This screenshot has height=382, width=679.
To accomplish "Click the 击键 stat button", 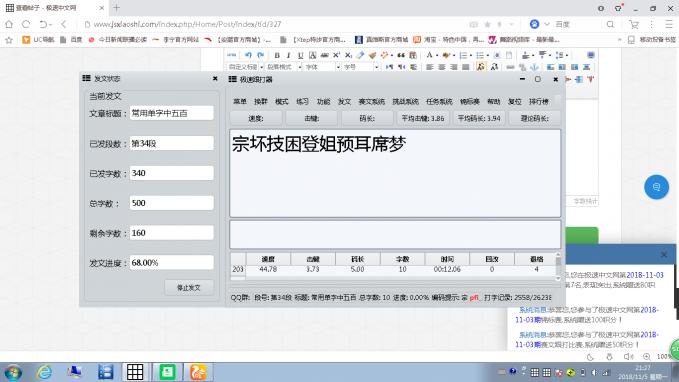I will pos(311,118).
